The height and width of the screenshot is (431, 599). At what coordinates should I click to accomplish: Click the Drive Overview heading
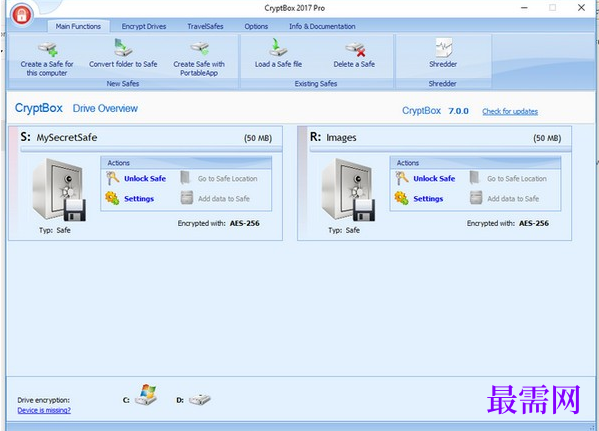click(105, 109)
